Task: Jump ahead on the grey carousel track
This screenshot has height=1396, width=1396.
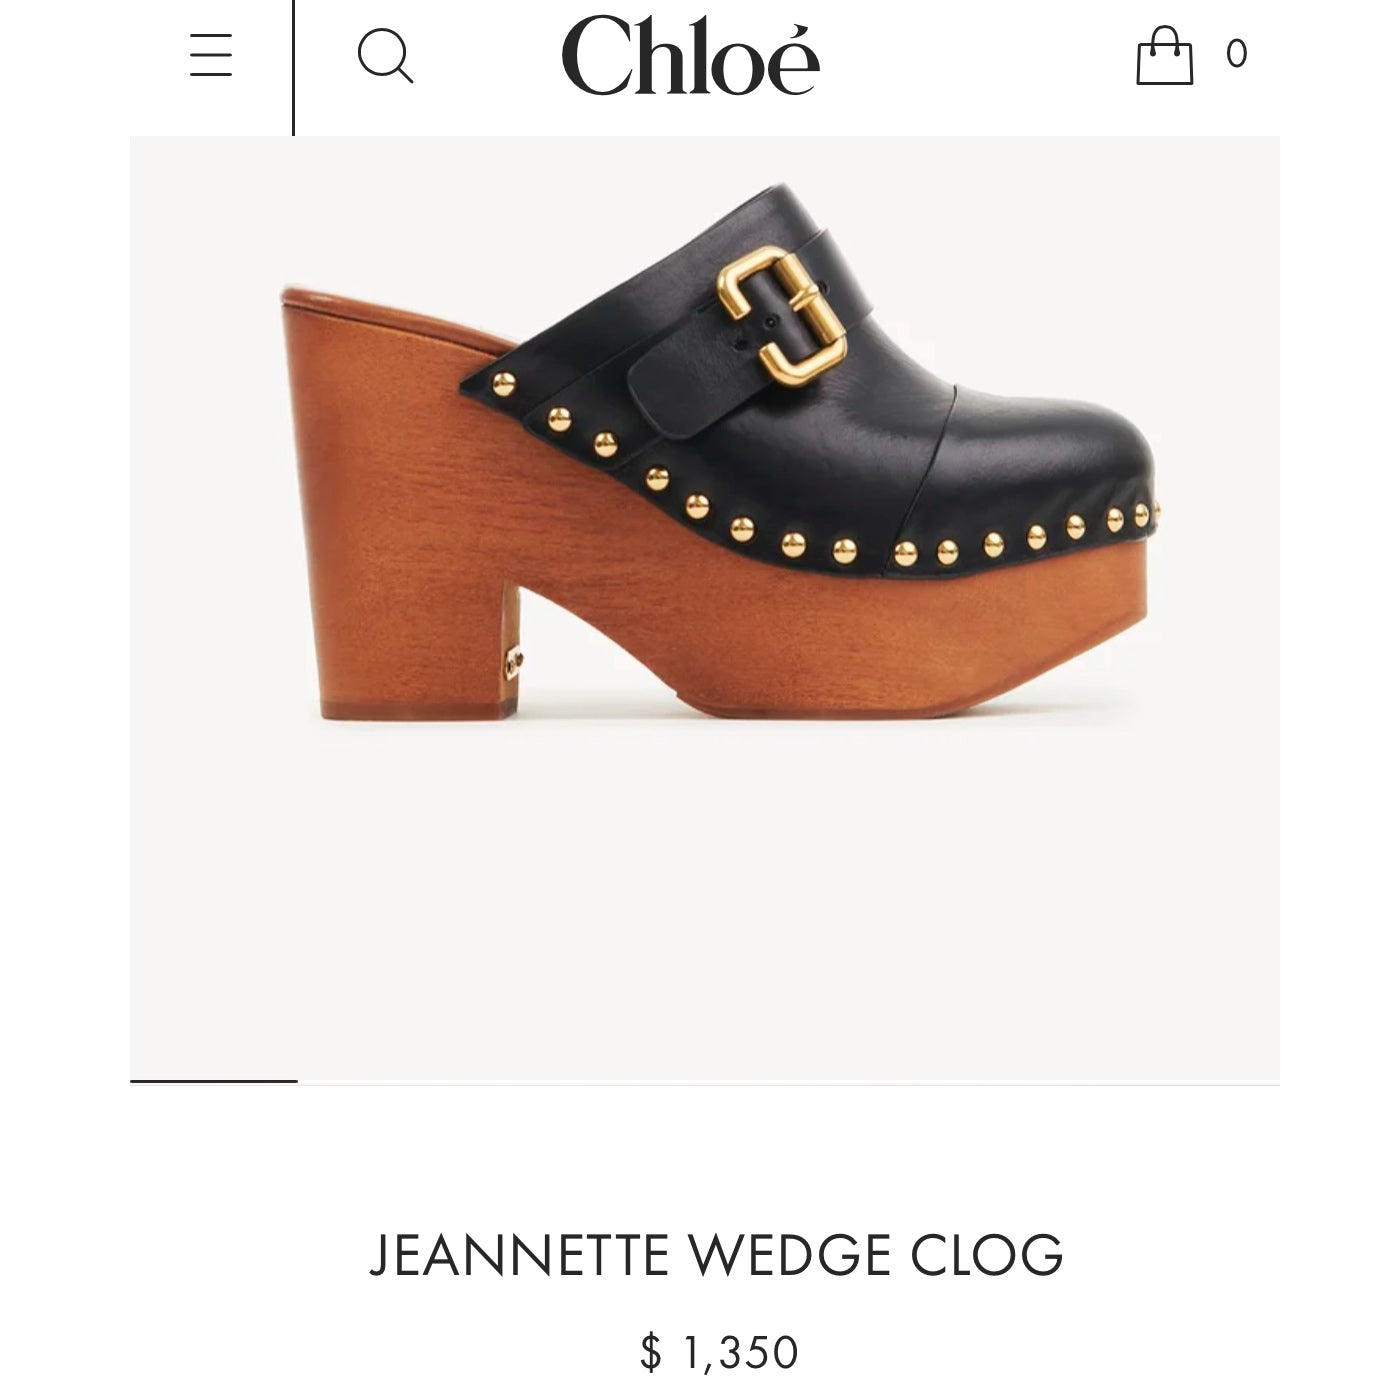Action: click(x=789, y=1083)
